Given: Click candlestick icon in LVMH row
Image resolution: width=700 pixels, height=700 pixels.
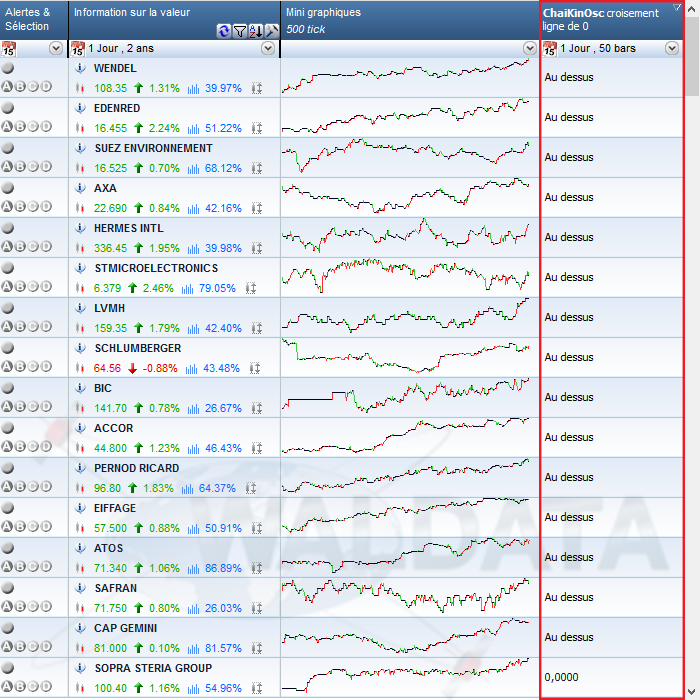Looking at the screenshot, I should point(80,328).
